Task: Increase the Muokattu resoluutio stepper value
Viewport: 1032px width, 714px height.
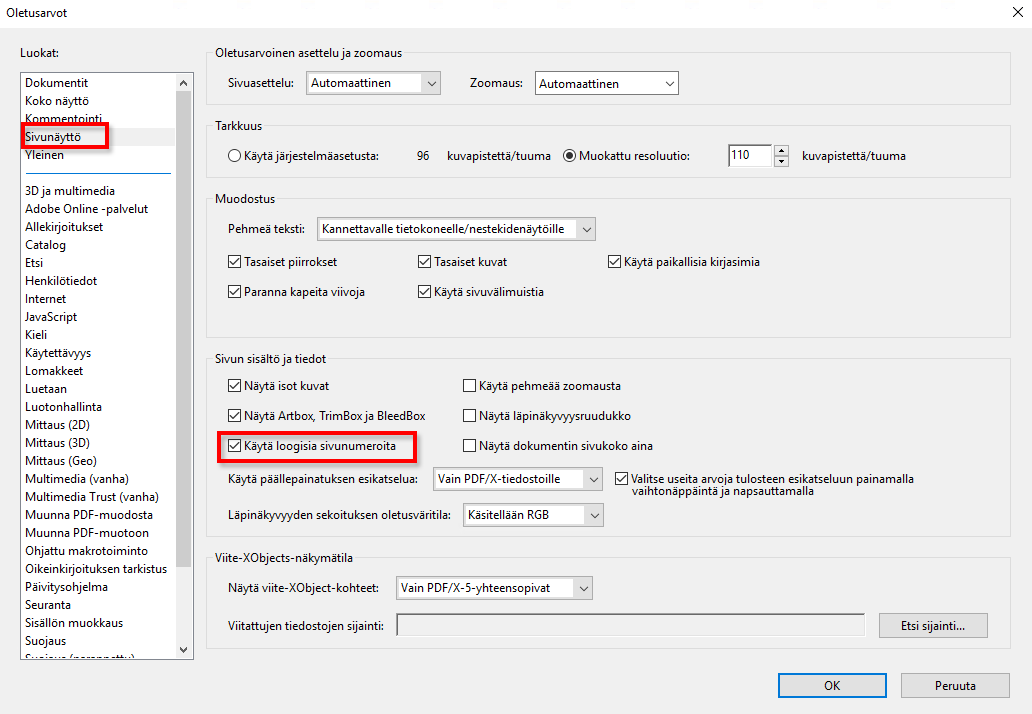Action: click(782, 151)
